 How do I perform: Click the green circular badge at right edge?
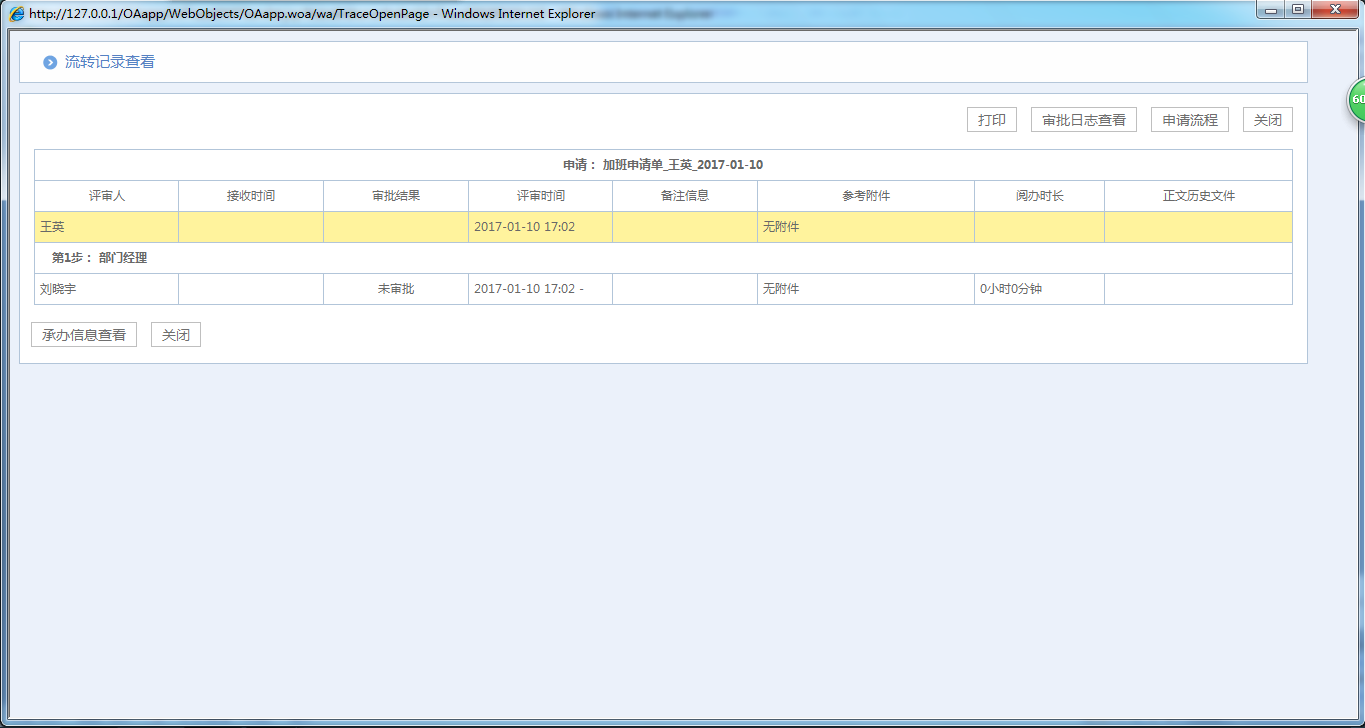tap(1356, 100)
